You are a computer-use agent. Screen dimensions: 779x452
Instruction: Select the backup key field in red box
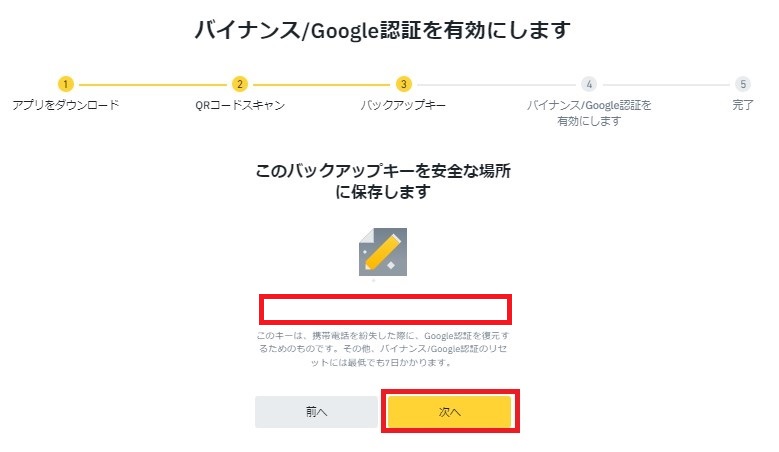coord(386,309)
